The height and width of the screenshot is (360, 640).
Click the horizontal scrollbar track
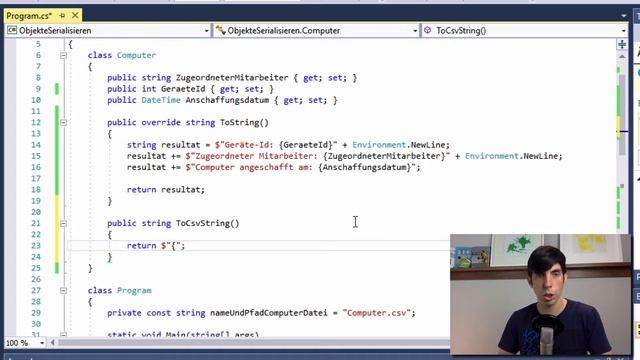point(253,343)
